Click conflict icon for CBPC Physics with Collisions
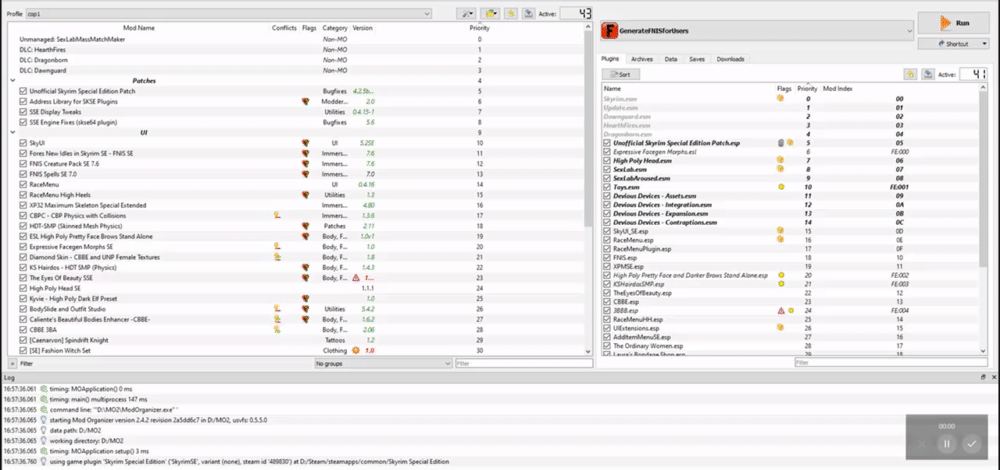Image resolution: width=1000 pixels, height=470 pixels. coord(277,216)
